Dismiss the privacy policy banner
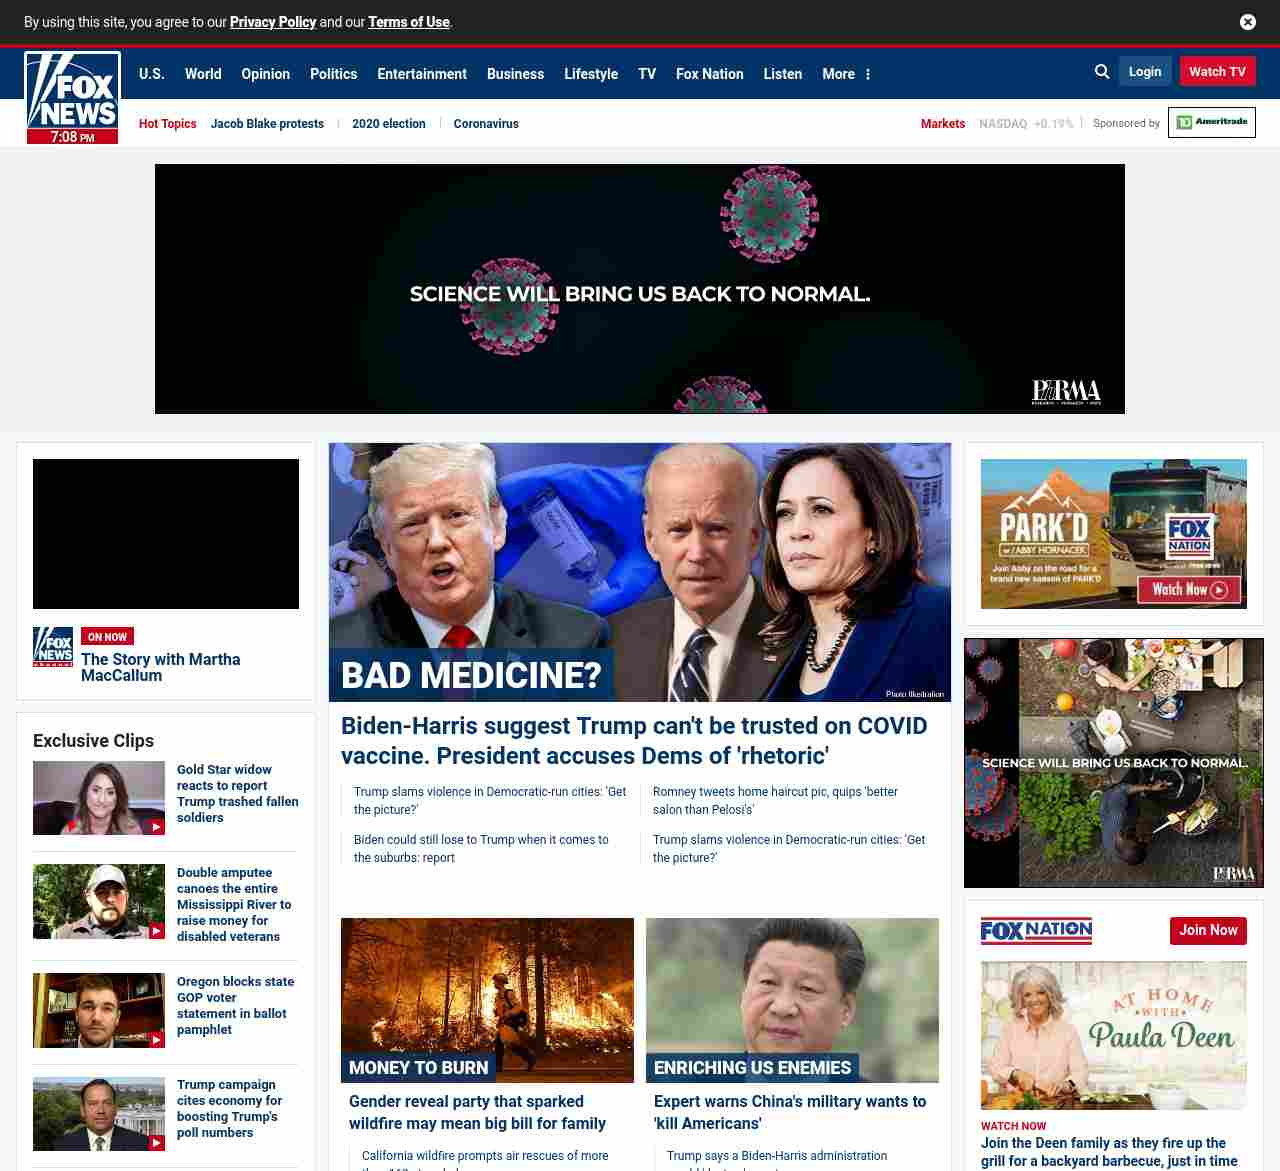This screenshot has height=1171, width=1280. [1247, 22]
